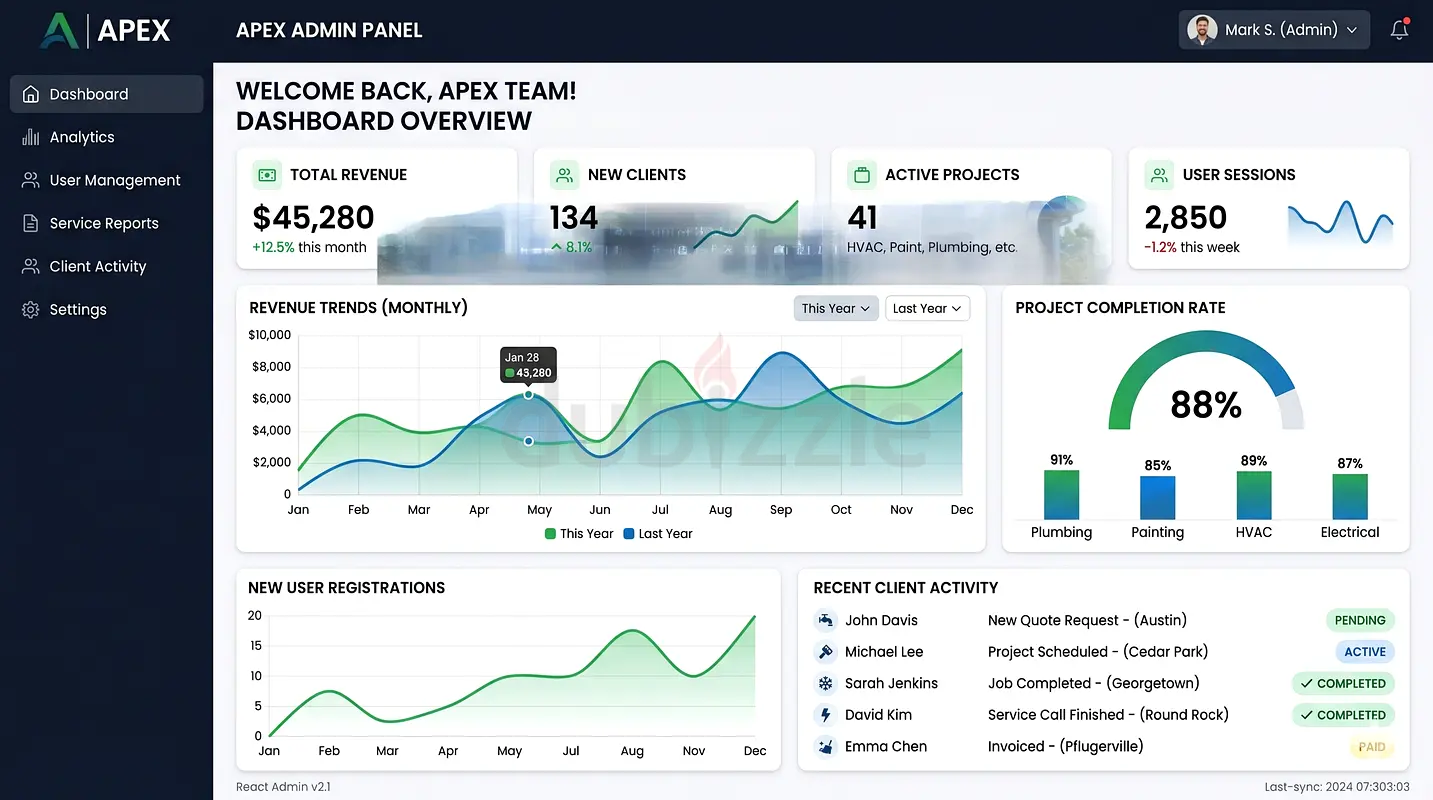Screen dimensions: 1433x800
Task: Select the Plumbing bar in completion chart
Action: click(1061, 495)
